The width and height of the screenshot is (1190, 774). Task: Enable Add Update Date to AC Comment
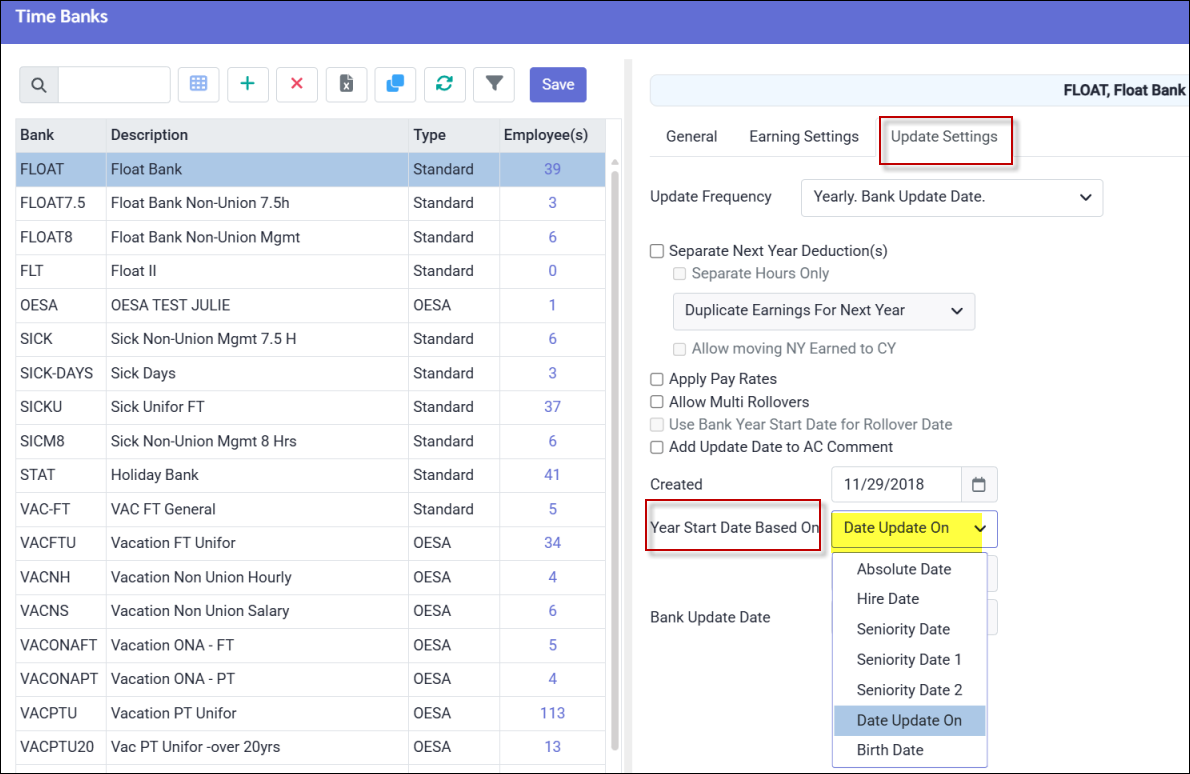coord(657,448)
